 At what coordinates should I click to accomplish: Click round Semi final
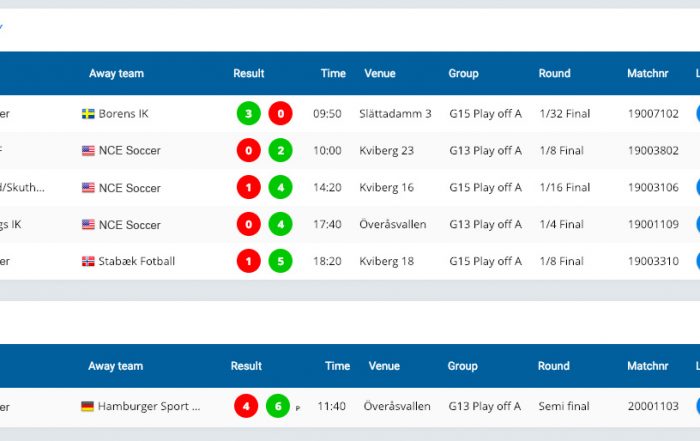[564, 406]
